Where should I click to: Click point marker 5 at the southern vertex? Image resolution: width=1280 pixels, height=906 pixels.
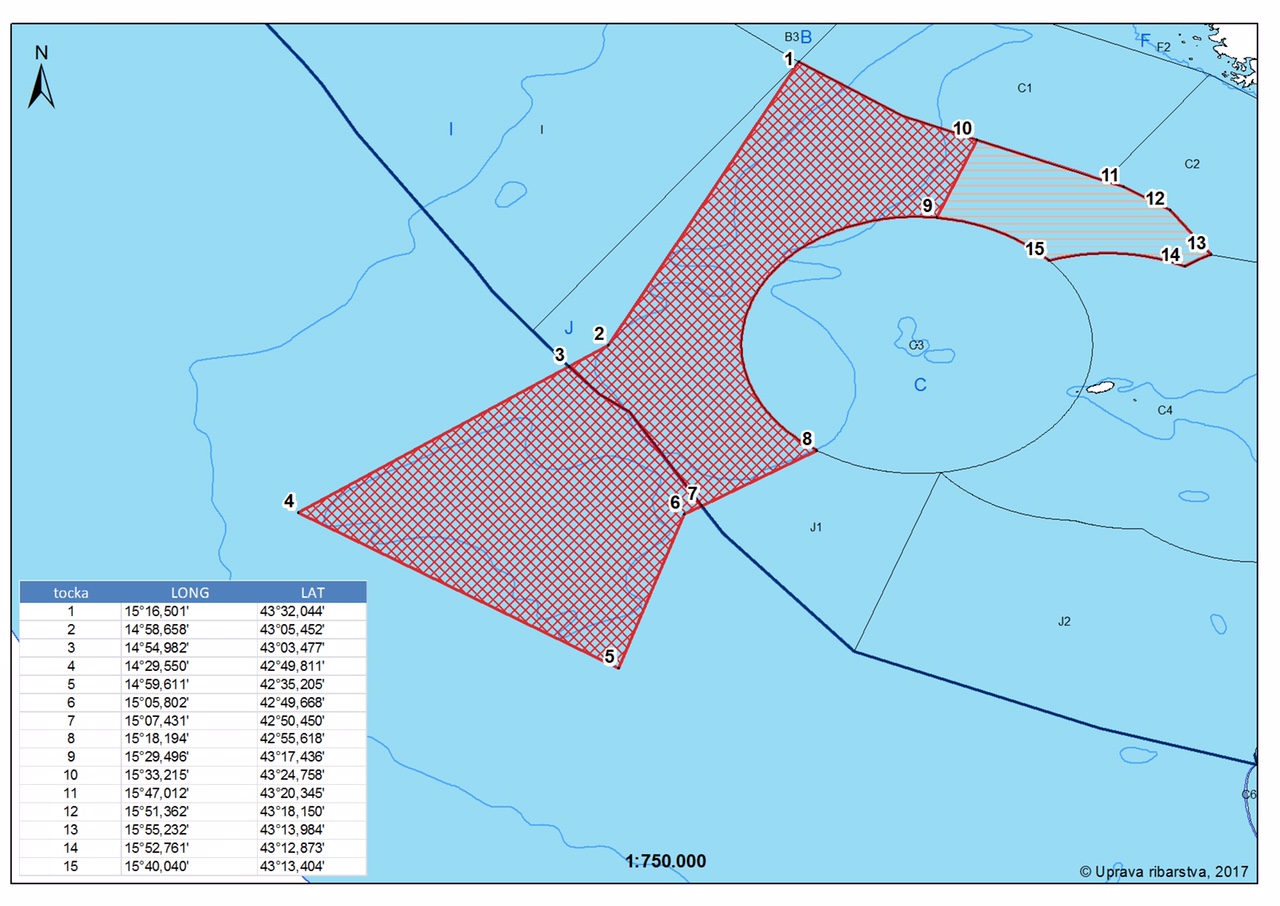click(x=608, y=657)
